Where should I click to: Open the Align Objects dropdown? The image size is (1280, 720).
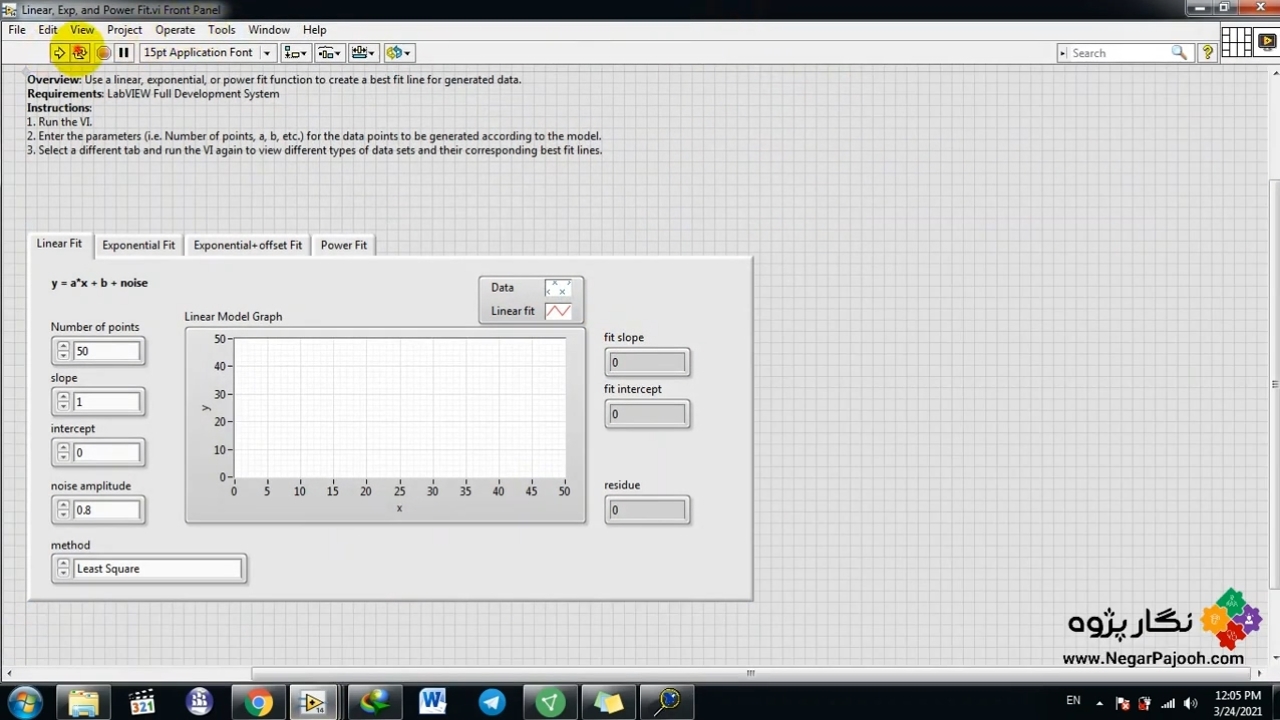pyautogui.click(x=296, y=53)
